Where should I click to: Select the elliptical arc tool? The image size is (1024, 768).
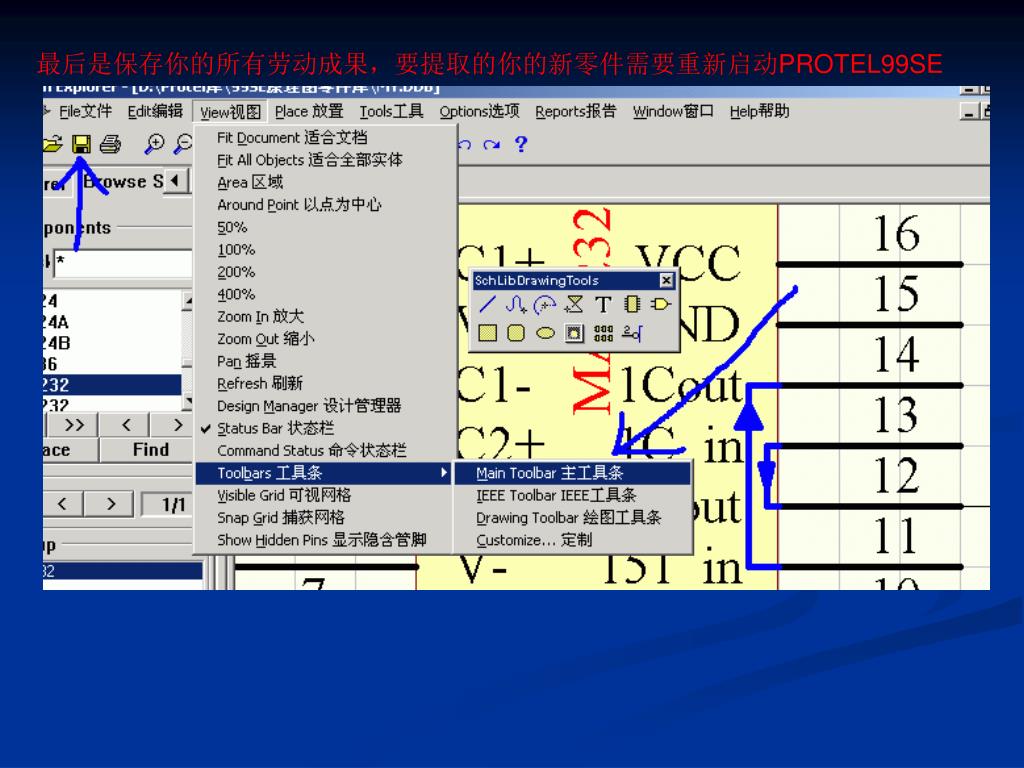[x=545, y=304]
